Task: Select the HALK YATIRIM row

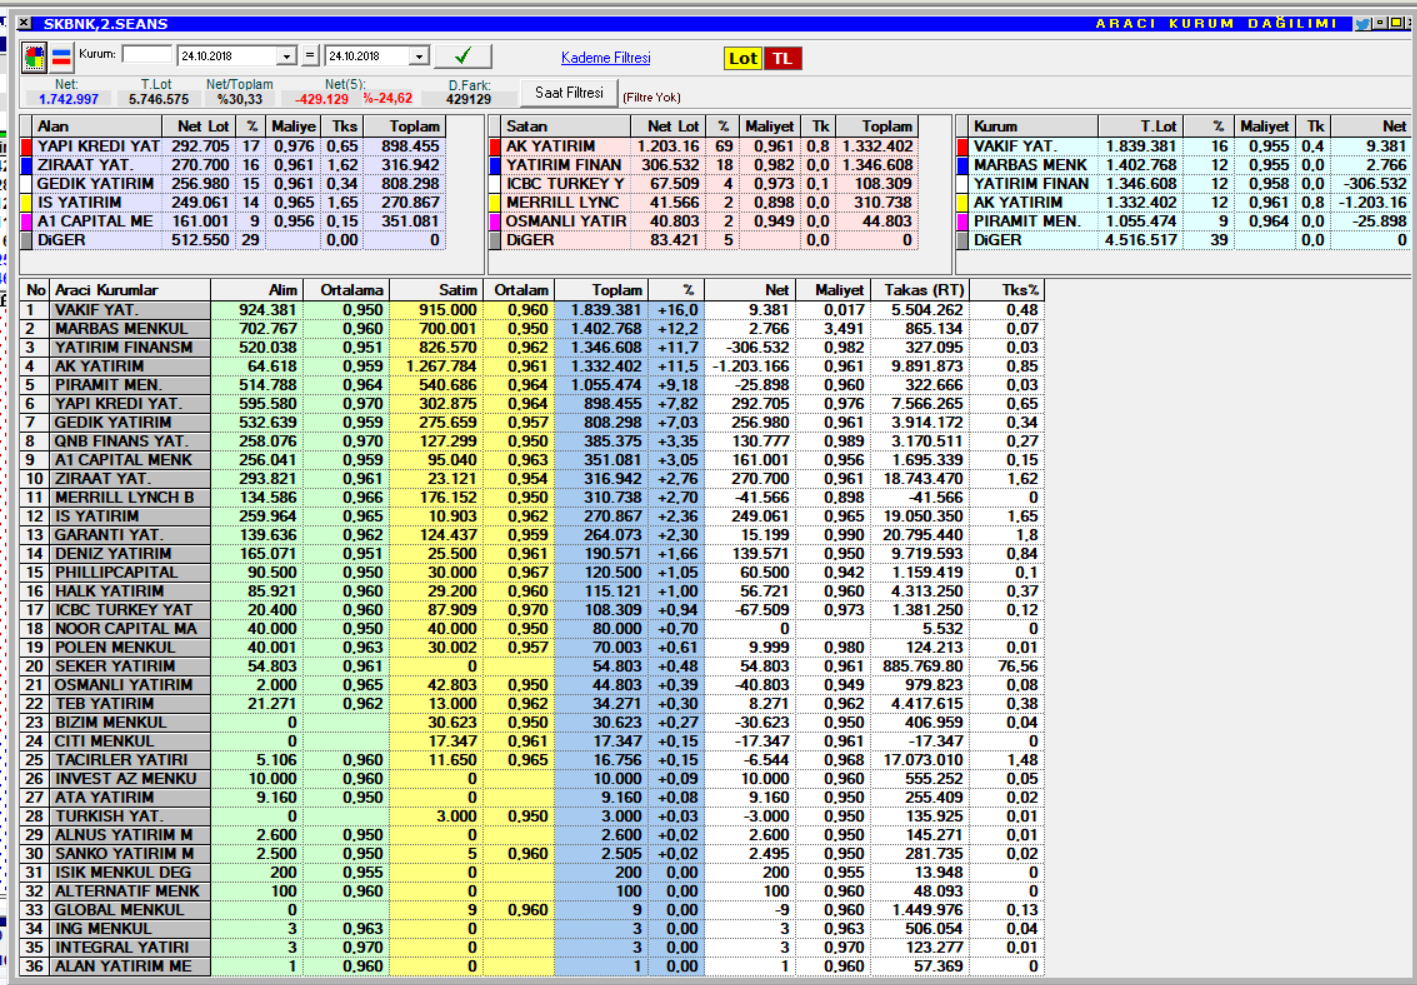Action: tap(532, 591)
